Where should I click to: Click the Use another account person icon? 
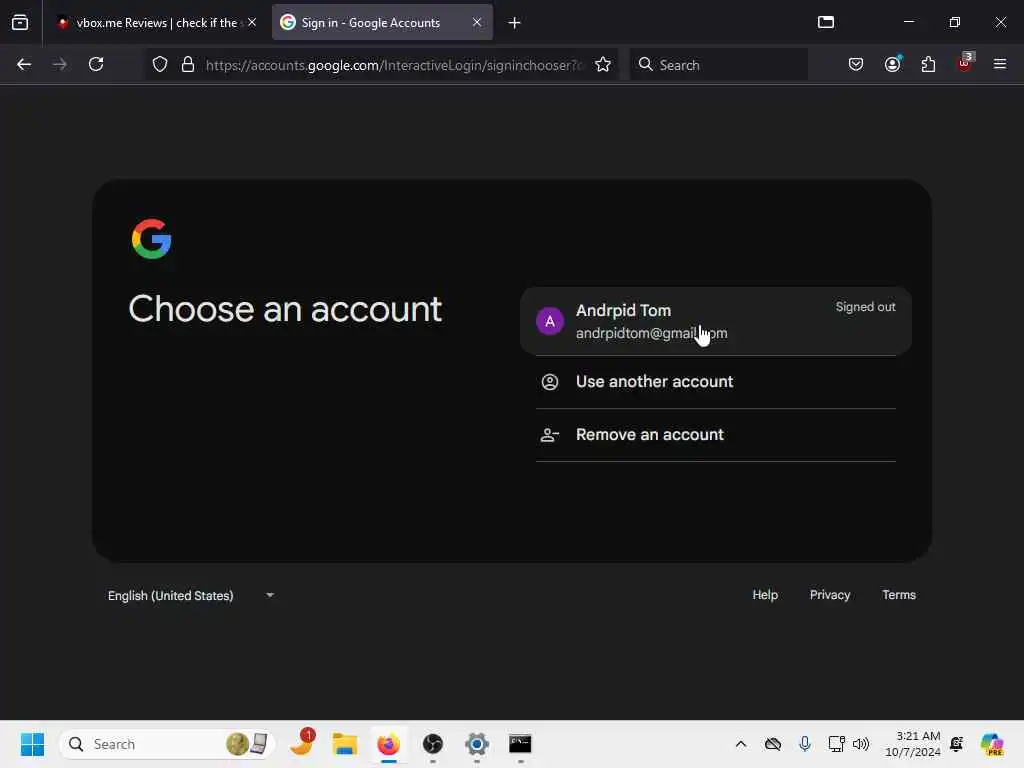[550, 381]
